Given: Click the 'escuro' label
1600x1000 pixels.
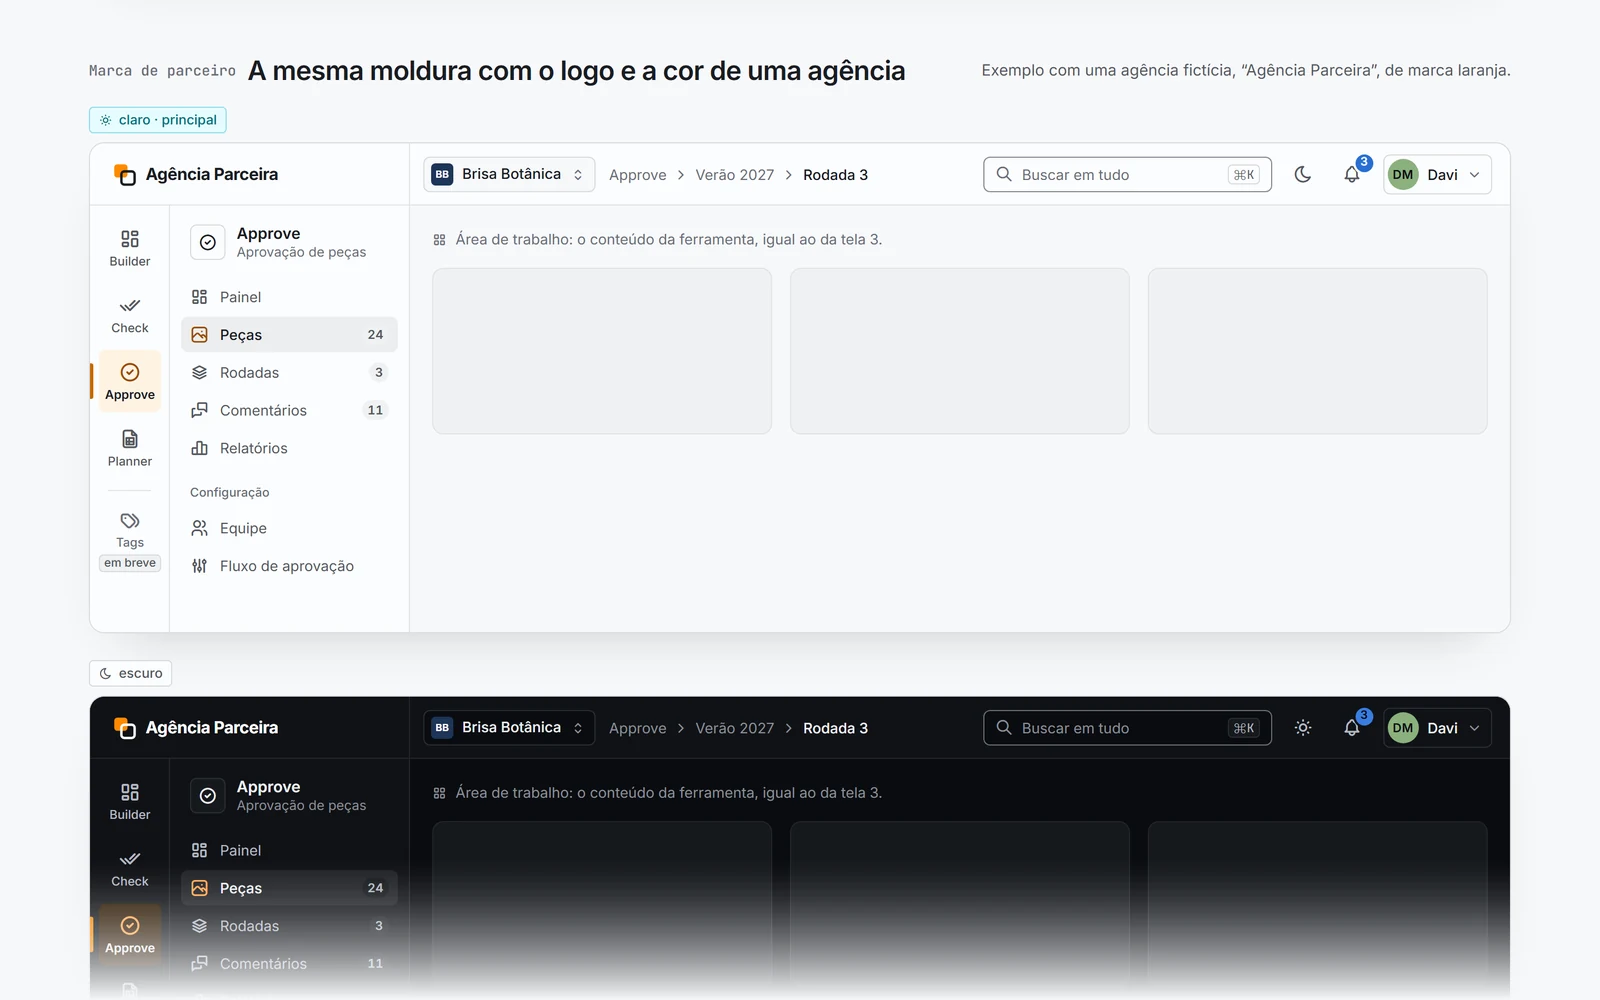Looking at the screenshot, I should pyautogui.click(x=131, y=673).
